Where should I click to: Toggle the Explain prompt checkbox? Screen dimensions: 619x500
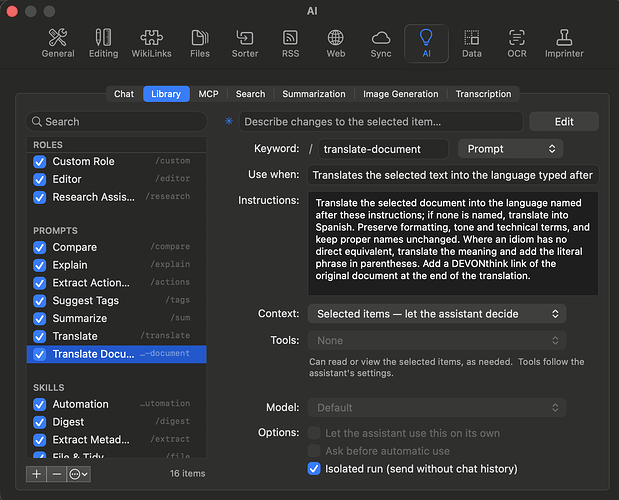[39, 265]
